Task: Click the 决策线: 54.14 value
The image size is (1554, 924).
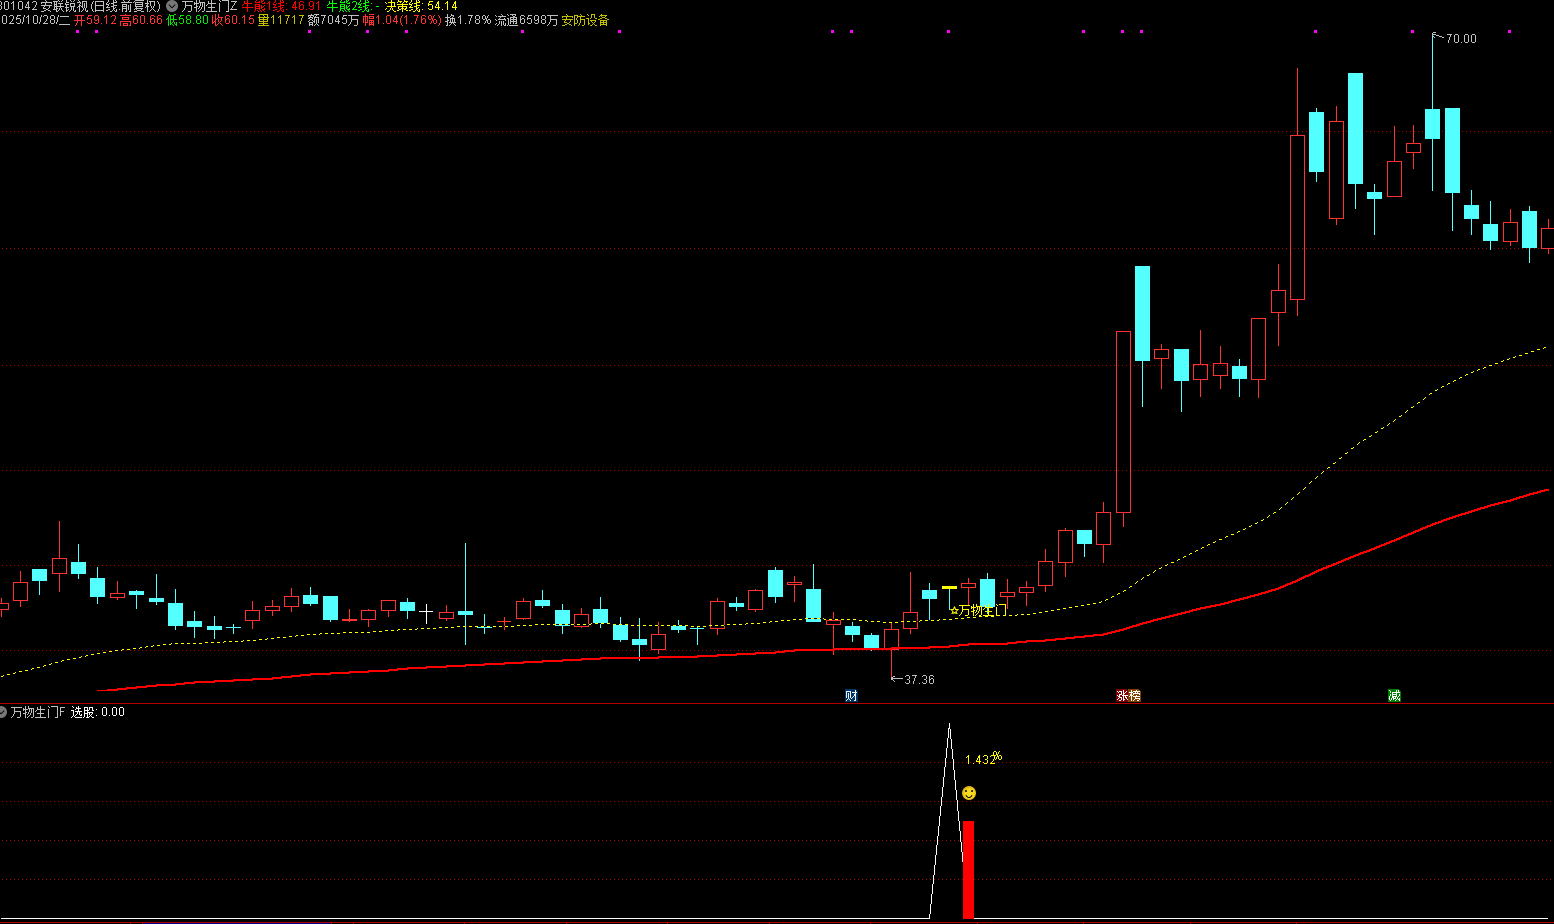Action: pos(421,6)
